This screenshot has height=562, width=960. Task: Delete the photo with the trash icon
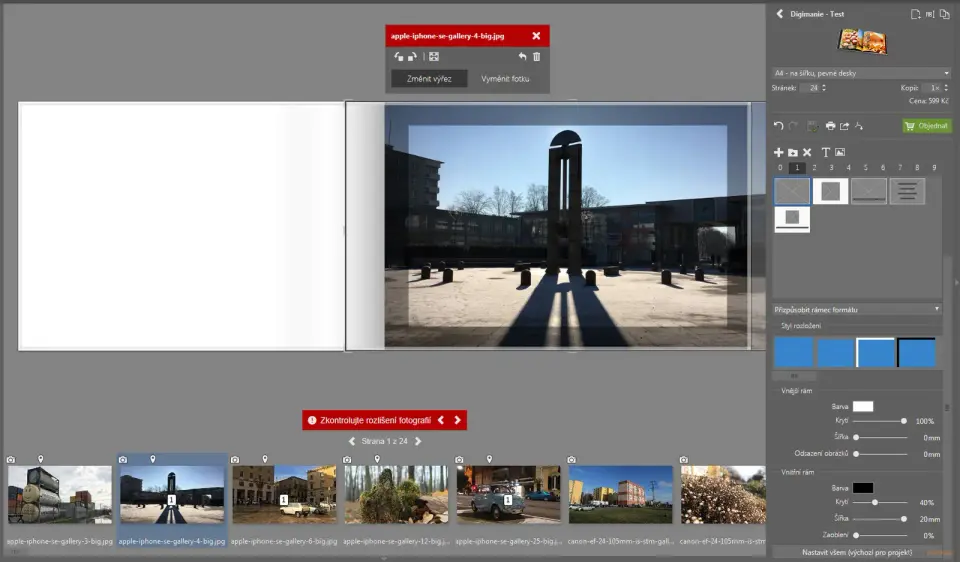(x=537, y=57)
